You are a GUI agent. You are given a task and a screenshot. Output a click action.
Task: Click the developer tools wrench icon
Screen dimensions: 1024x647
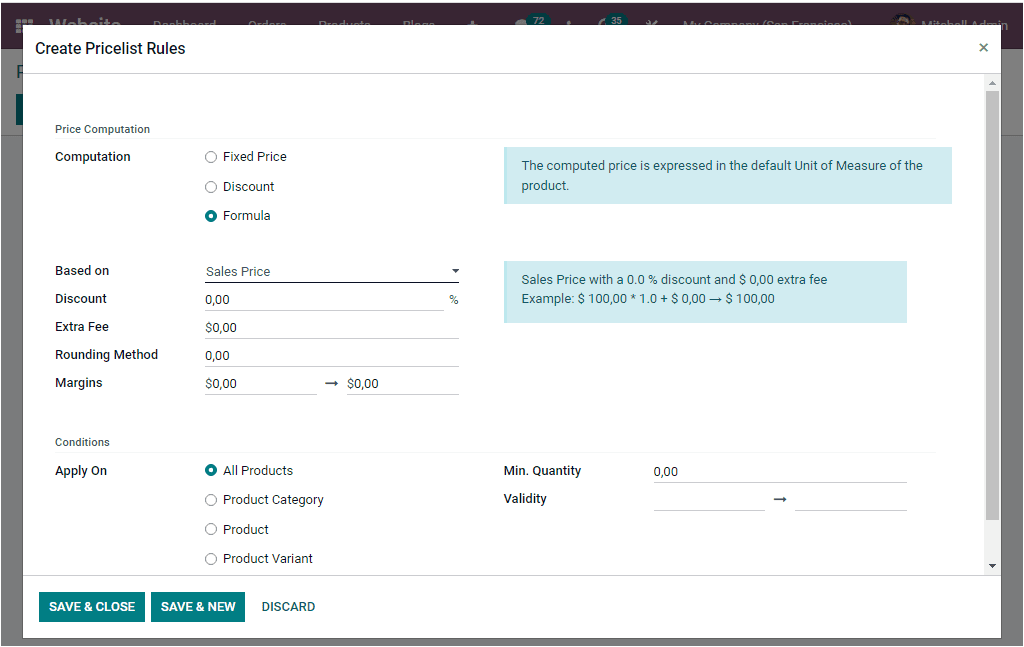coord(651,25)
